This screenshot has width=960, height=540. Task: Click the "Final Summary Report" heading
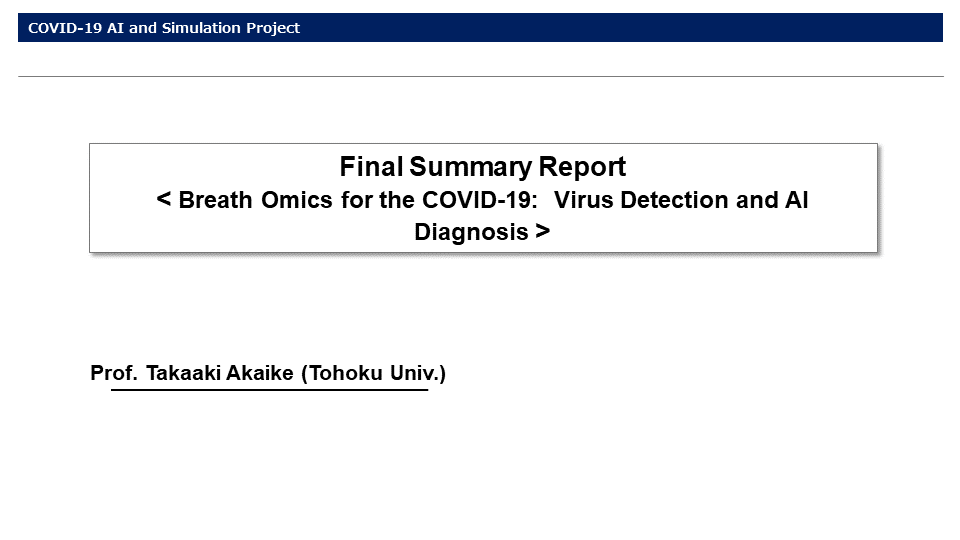[x=482, y=167]
